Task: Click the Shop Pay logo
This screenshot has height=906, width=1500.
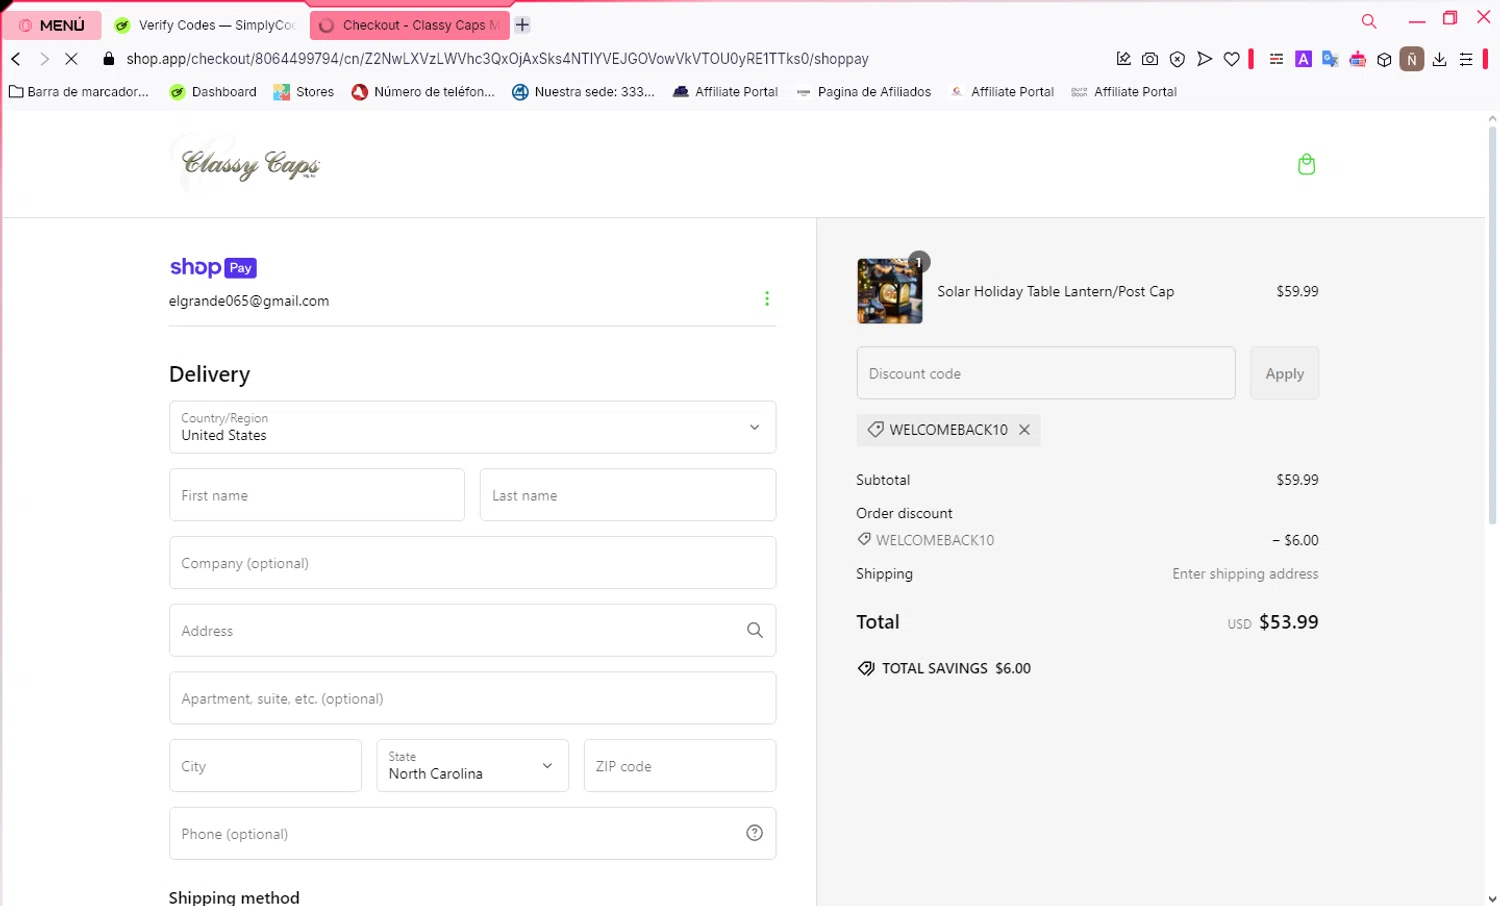Action: pos(213,267)
